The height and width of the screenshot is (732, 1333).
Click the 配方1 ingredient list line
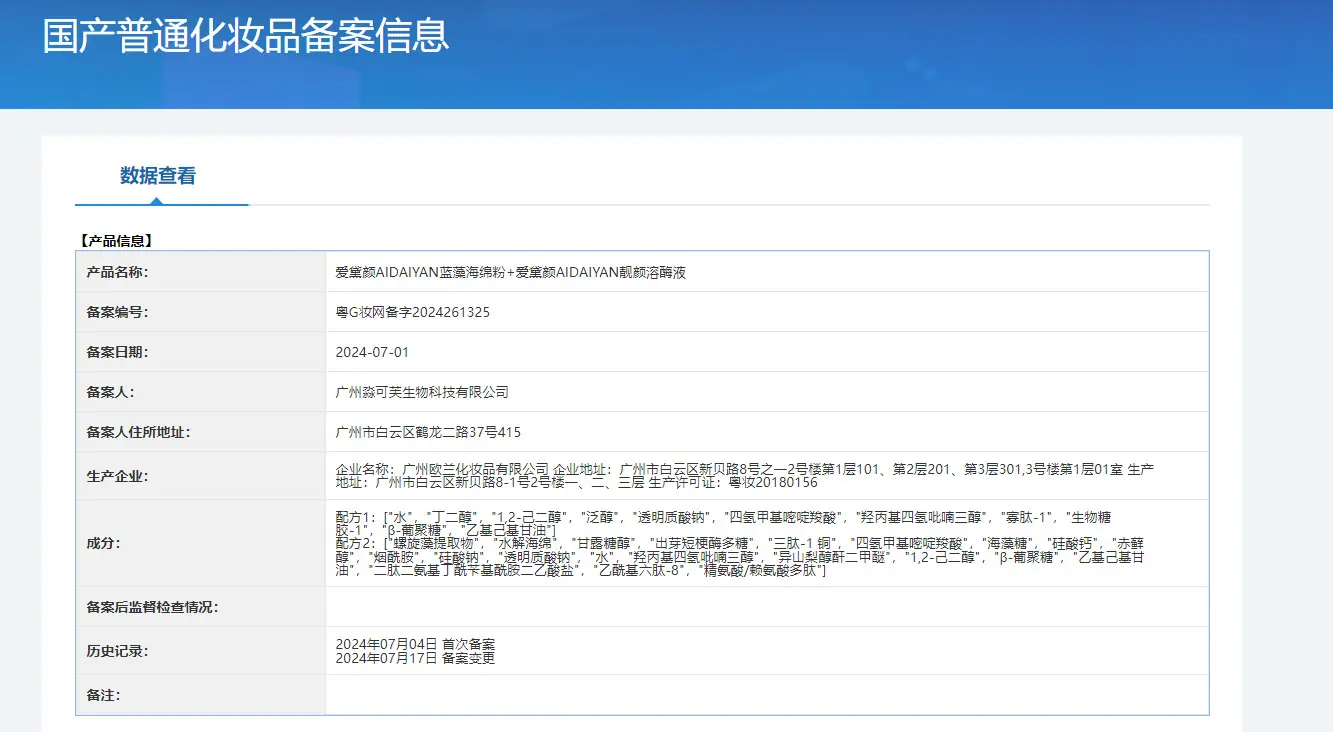(723, 524)
